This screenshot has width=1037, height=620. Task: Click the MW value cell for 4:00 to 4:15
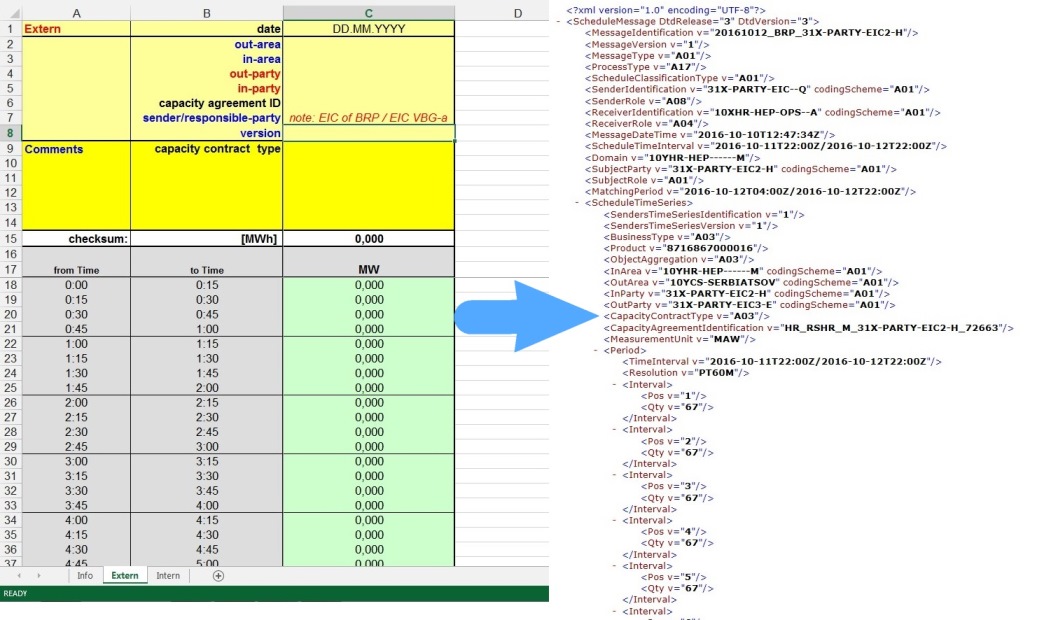[x=368, y=520]
